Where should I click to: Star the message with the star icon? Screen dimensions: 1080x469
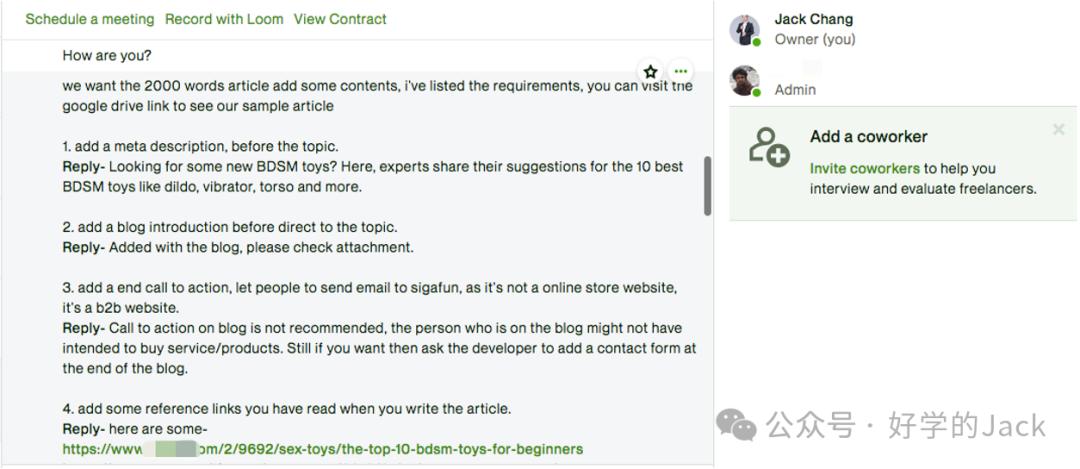pos(650,71)
